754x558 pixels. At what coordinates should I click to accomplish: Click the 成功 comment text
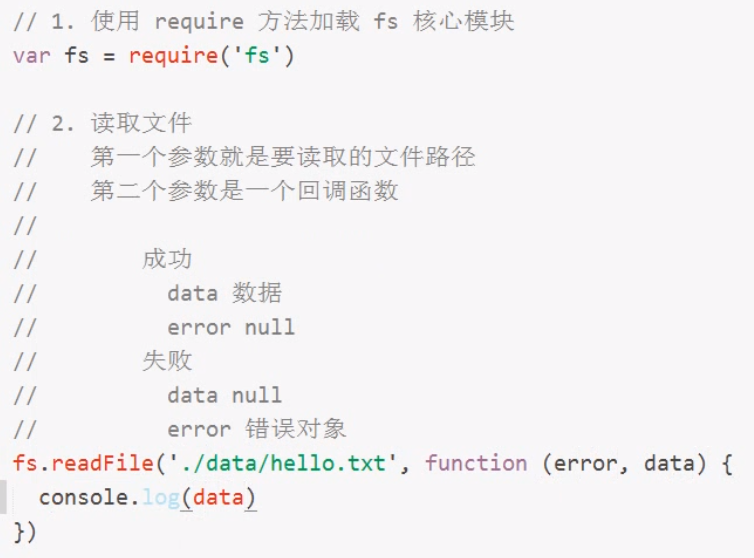tap(167, 259)
